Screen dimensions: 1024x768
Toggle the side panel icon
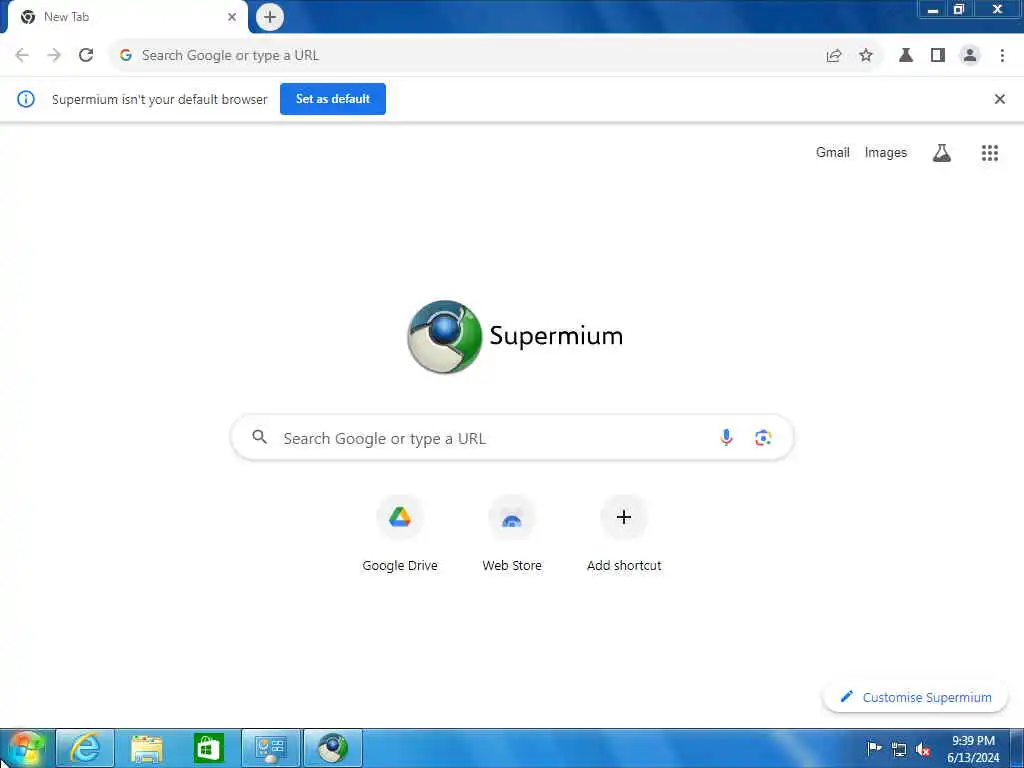point(938,56)
